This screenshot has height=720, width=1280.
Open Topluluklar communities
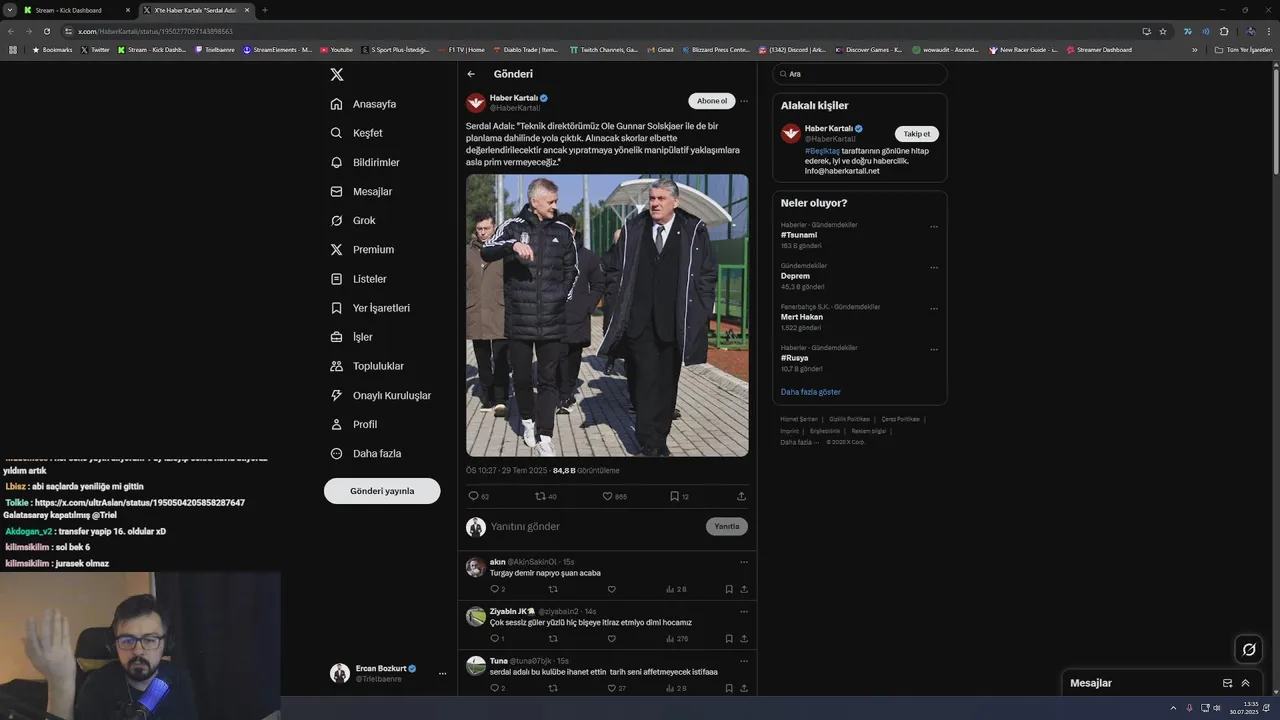367,366
